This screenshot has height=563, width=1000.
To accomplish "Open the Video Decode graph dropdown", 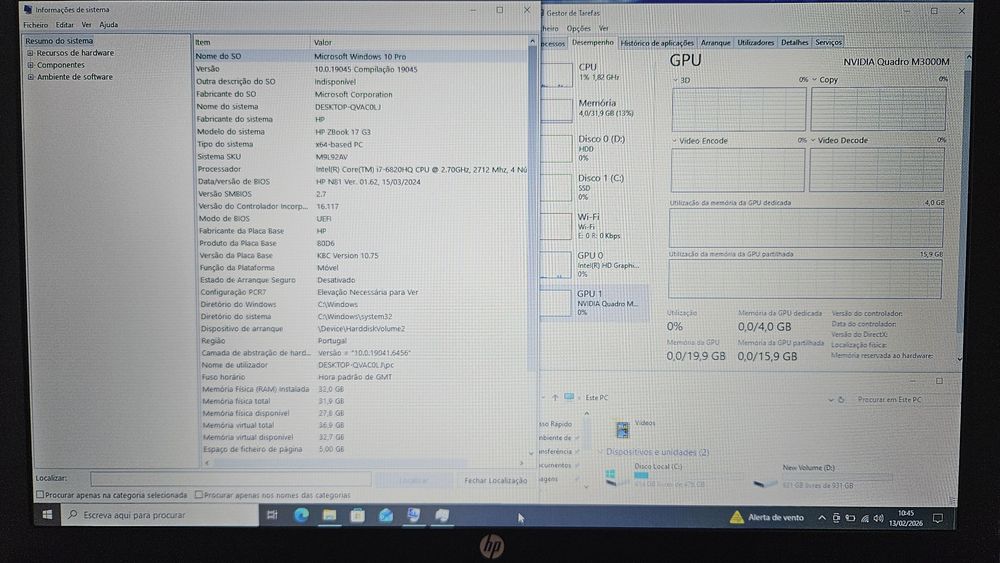I will [x=813, y=140].
